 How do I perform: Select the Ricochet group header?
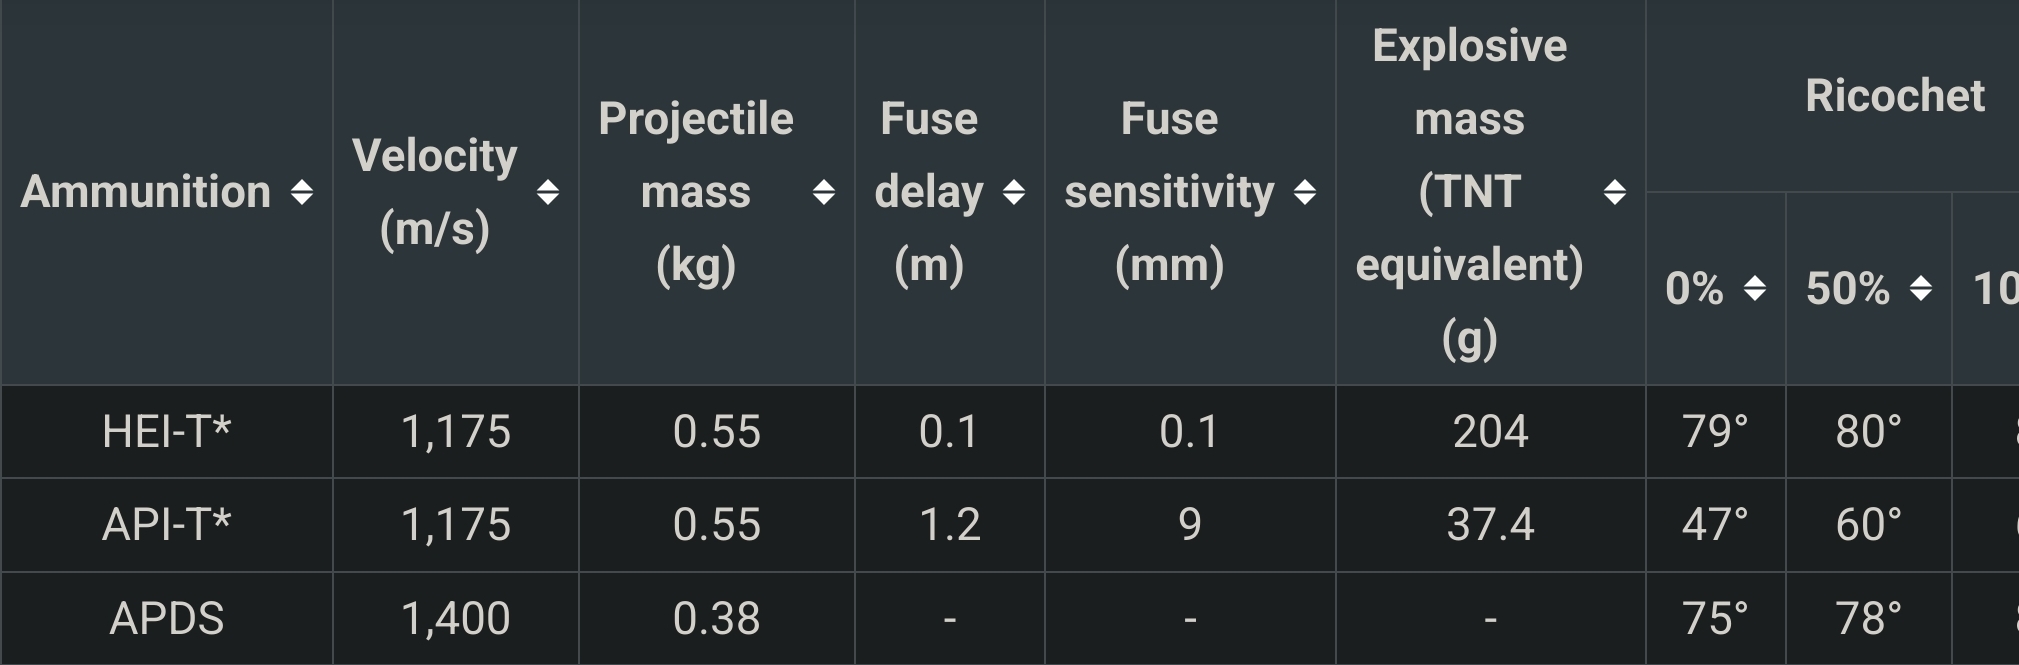[1895, 96]
